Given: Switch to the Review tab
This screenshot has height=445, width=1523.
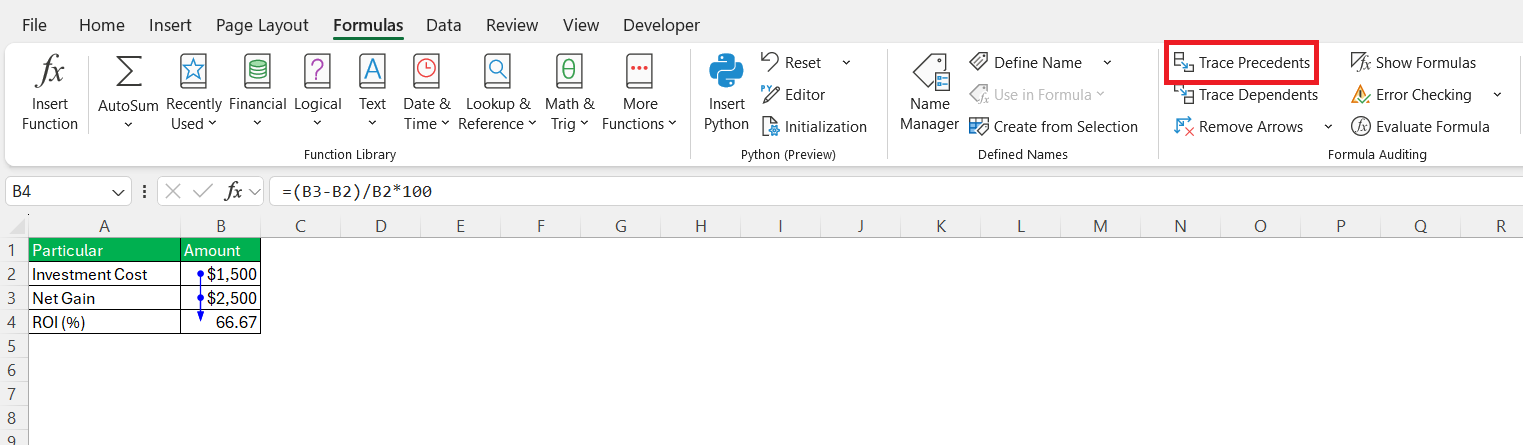Looking at the screenshot, I should coord(512,25).
